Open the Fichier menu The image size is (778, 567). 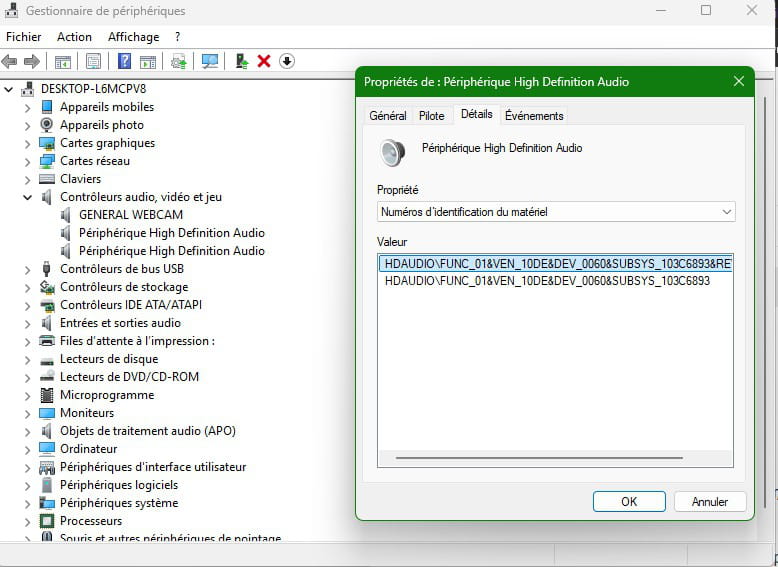coord(23,37)
